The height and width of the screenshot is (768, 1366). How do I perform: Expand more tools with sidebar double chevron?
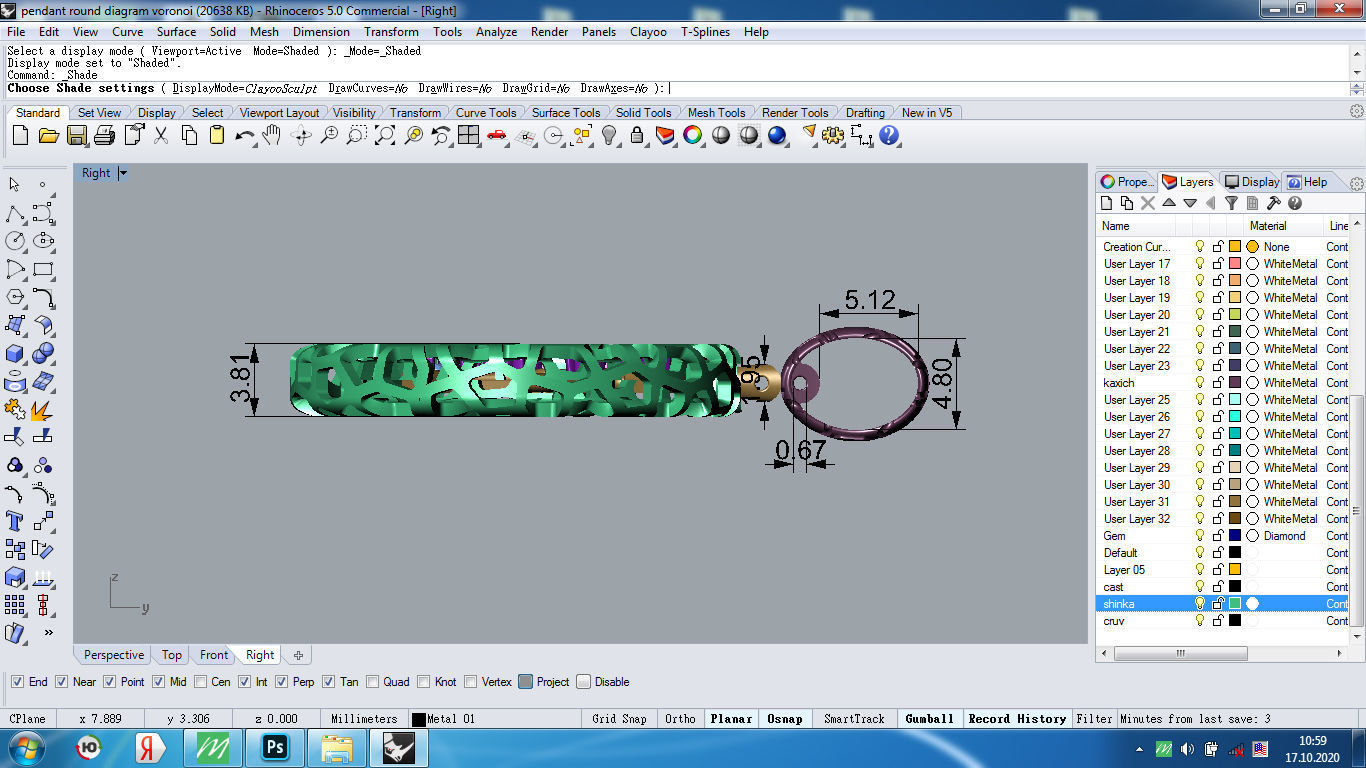(x=48, y=632)
